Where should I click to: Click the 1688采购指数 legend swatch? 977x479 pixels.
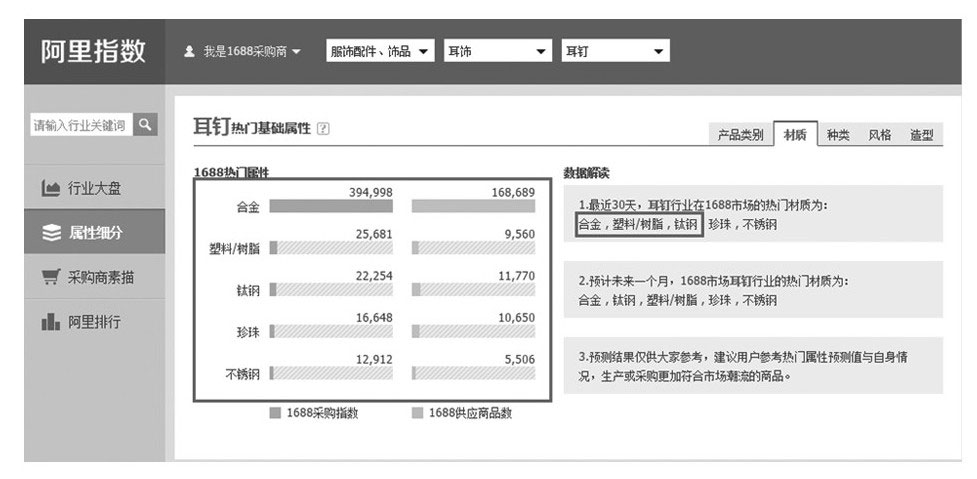[275, 413]
